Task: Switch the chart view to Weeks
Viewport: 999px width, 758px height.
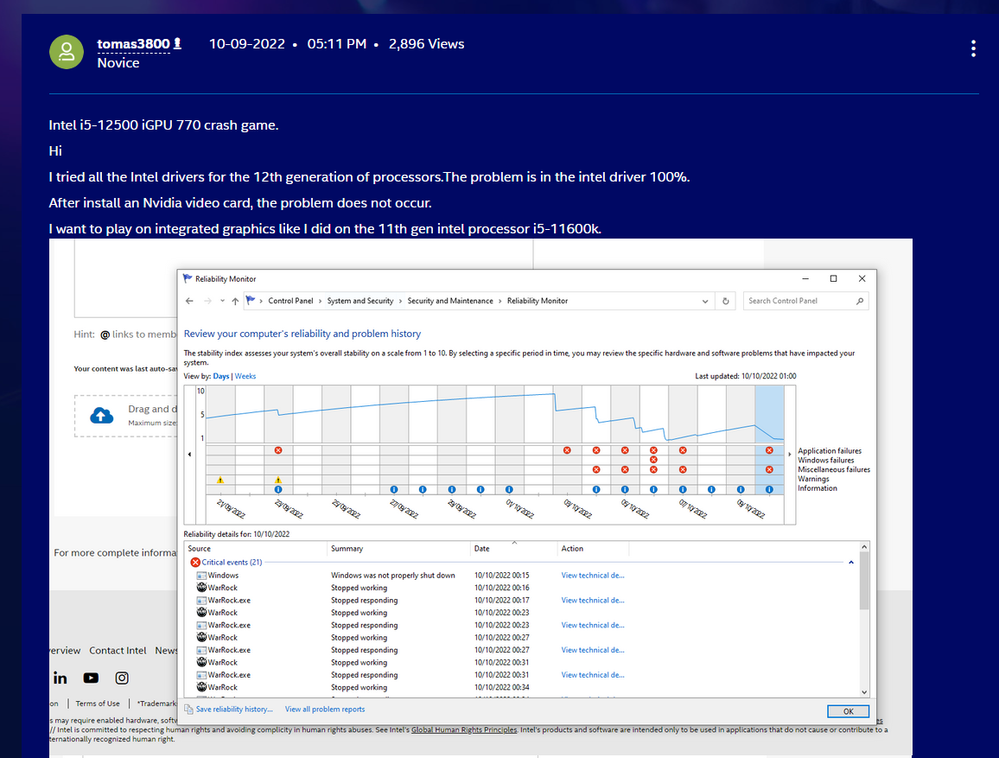Action: (x=245, y=376)
